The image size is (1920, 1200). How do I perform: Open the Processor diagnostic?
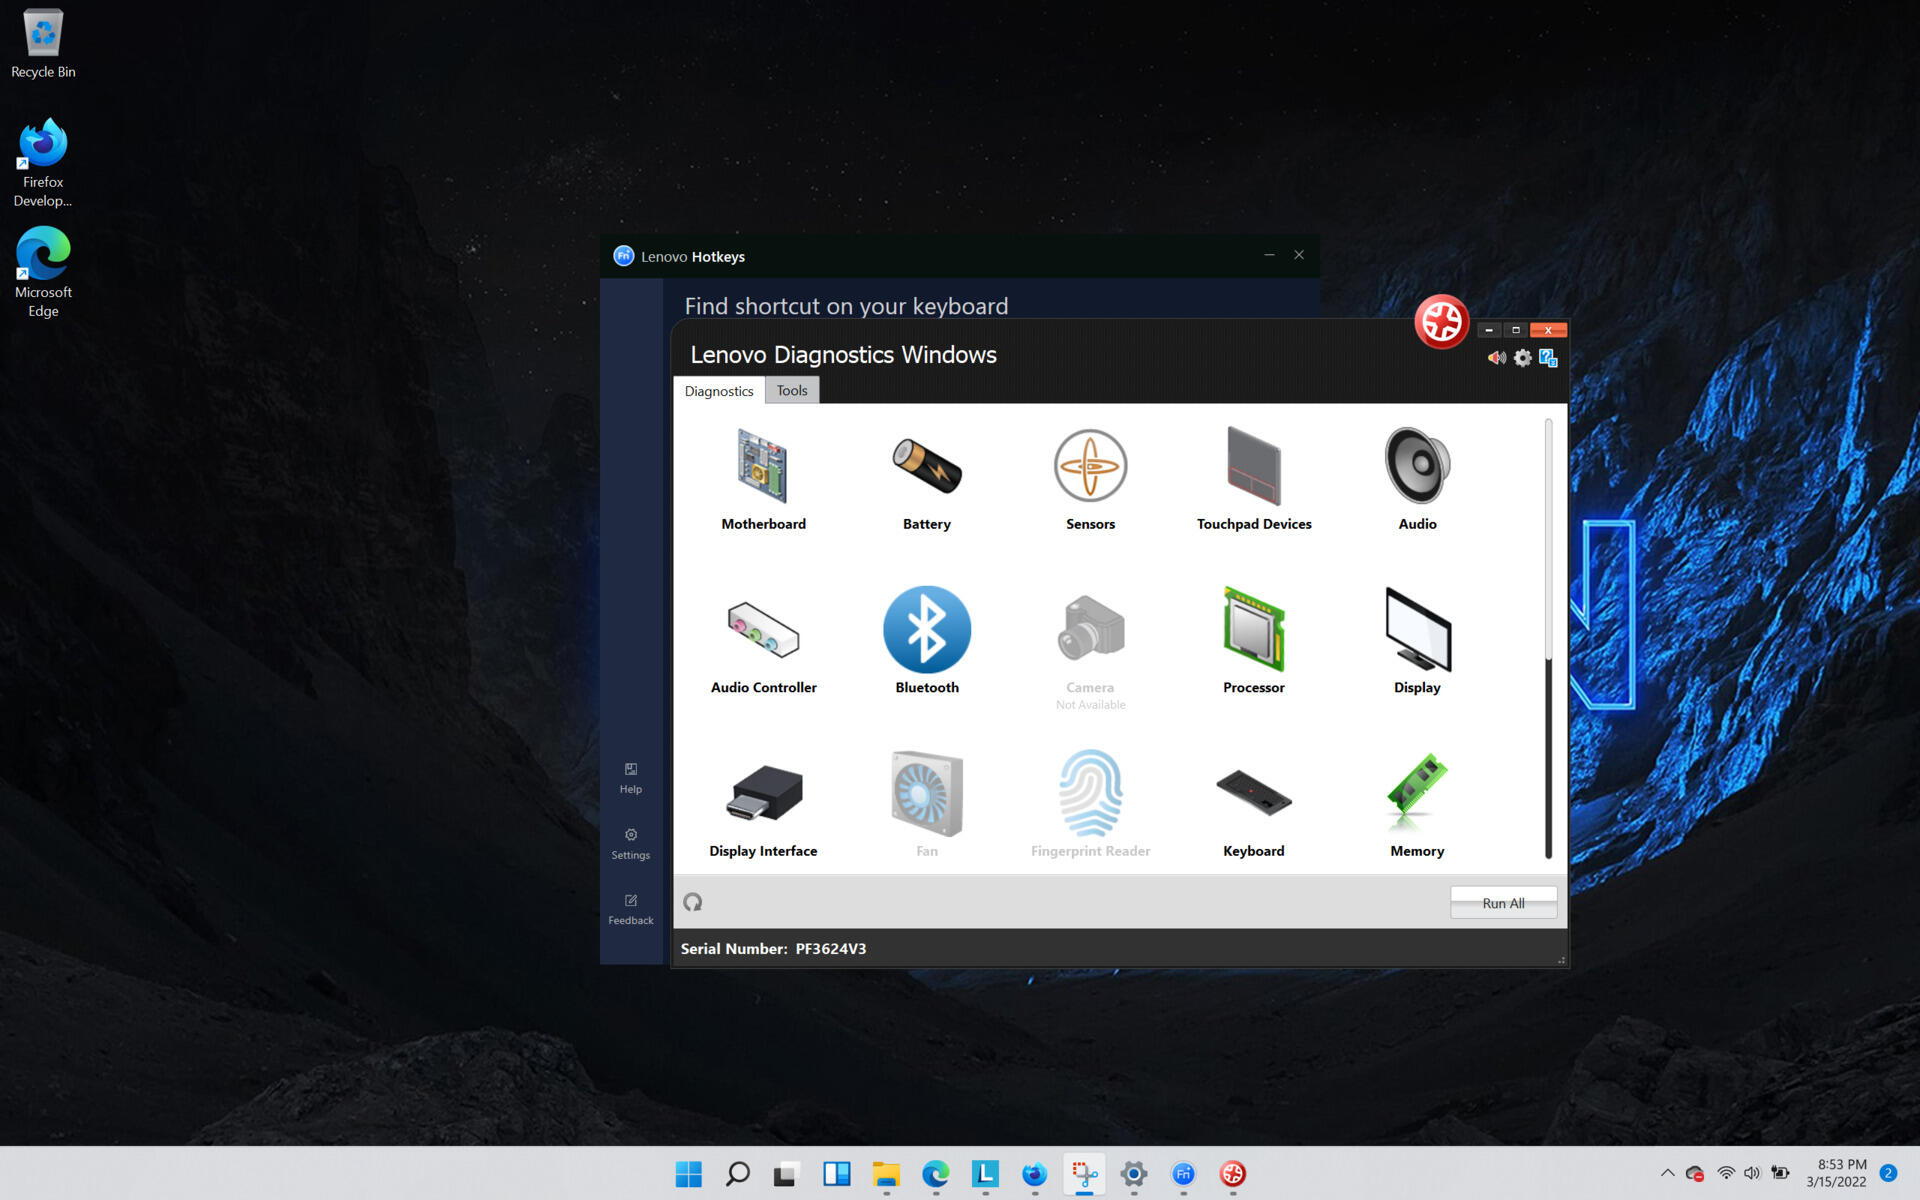tap(1254, 629)
